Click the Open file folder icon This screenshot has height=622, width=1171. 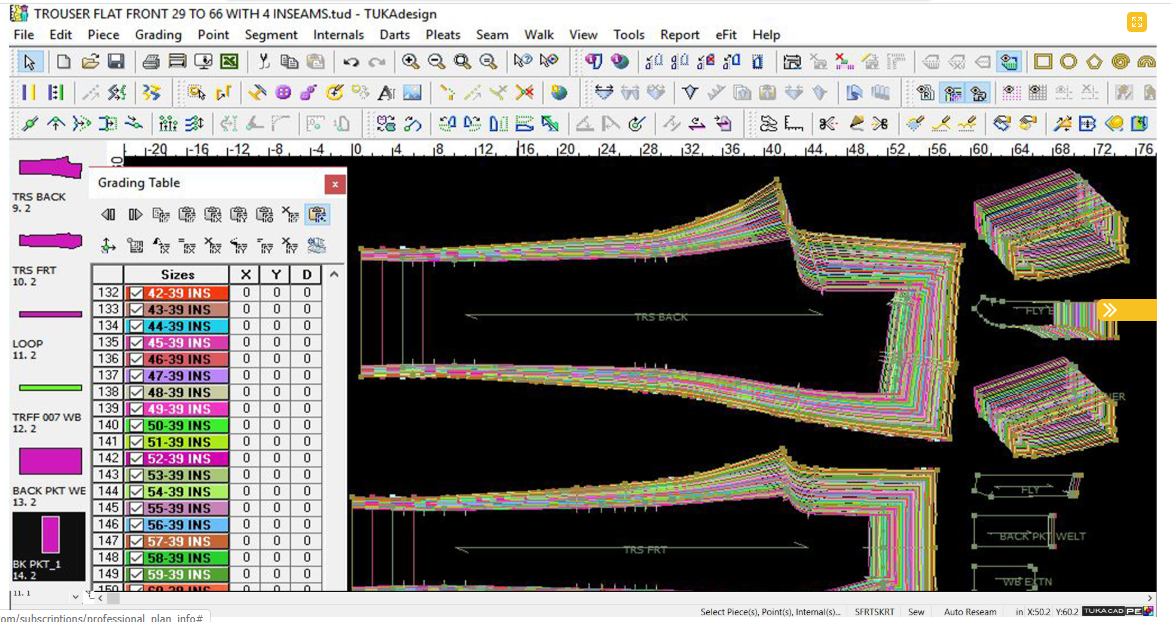tap(90, 62)
